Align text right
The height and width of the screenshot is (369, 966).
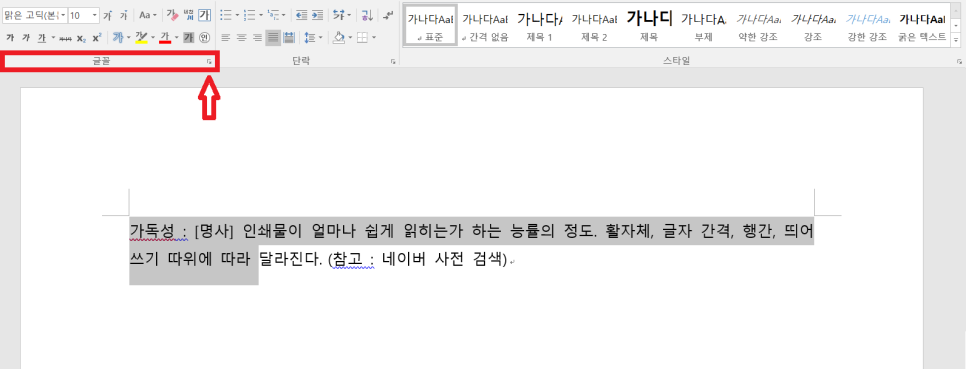(x=258, y=38)
